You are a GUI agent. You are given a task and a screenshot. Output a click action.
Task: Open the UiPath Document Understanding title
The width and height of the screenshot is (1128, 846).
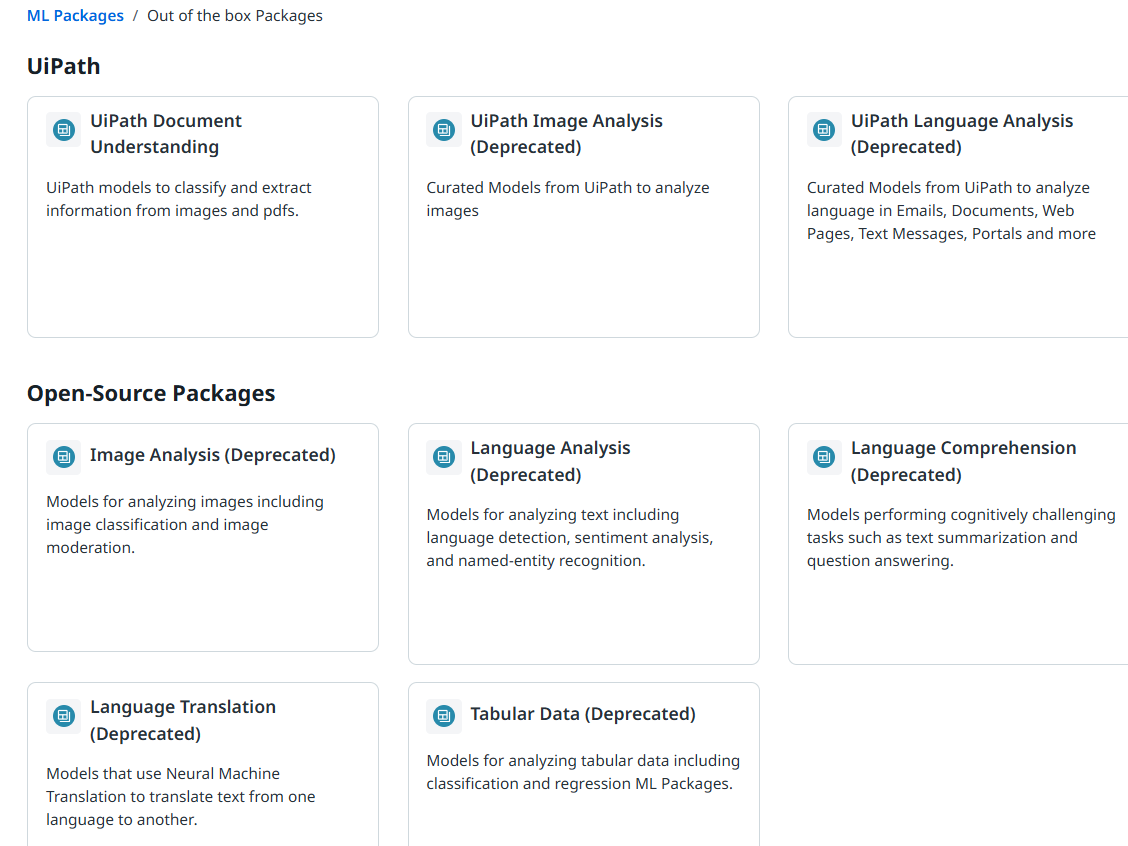point(166,134)
